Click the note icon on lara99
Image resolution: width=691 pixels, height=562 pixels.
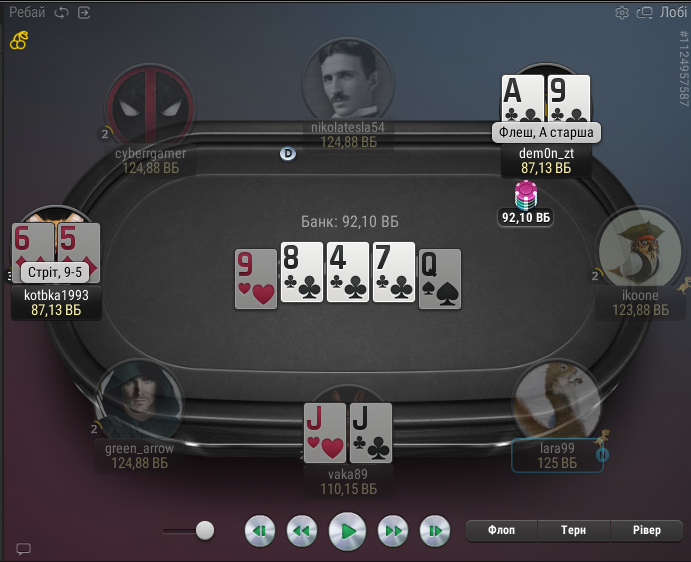coord(602,454)
